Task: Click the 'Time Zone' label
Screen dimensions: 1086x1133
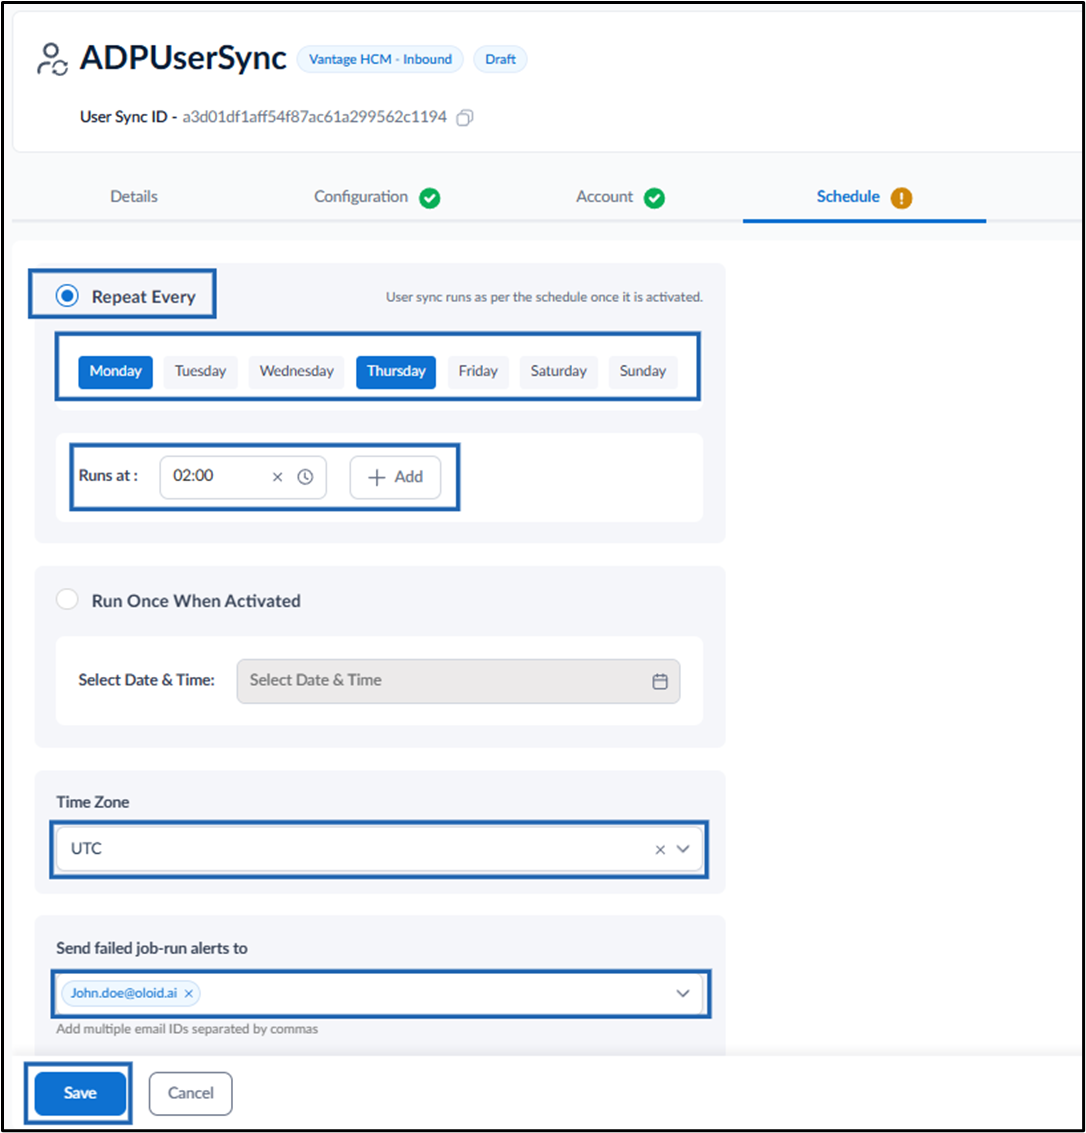Action: pyautogui.click(x=92, y=802)
